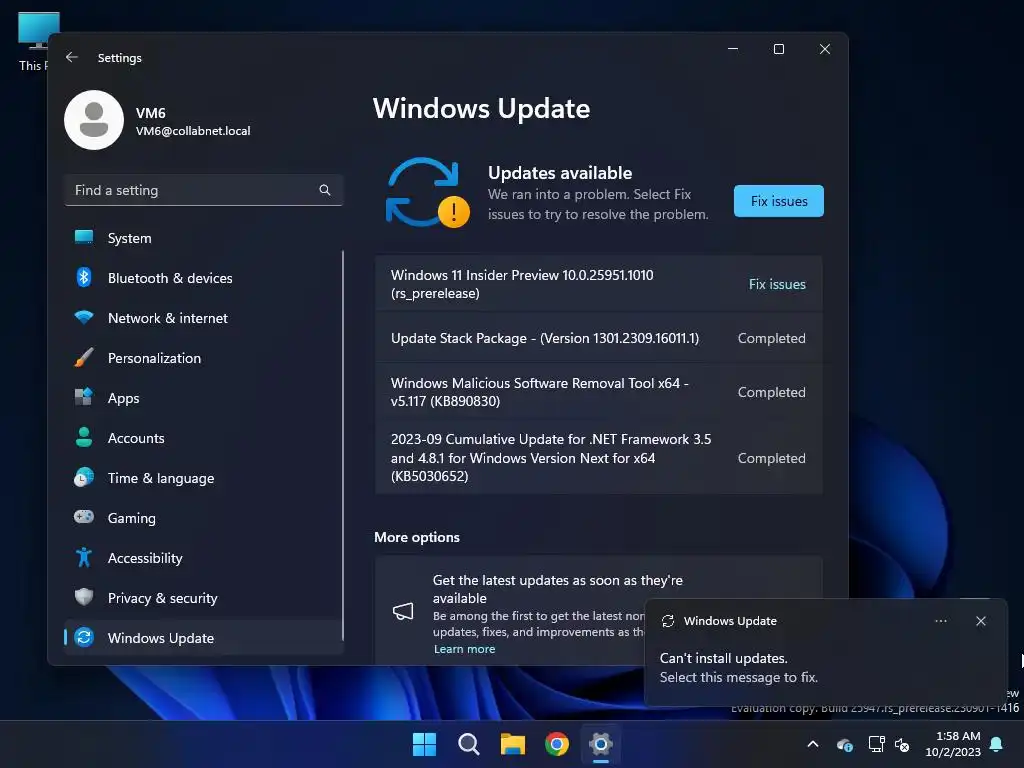Click the Windows Update sync icon in sidebar
This screenshot has width=1024, height=768.
click(x=84, y=637)
